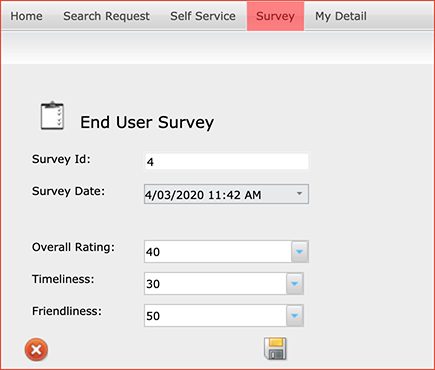Switch to Search Request tab
This screenshot has width=435, height=370.
[x=106, y=16]
